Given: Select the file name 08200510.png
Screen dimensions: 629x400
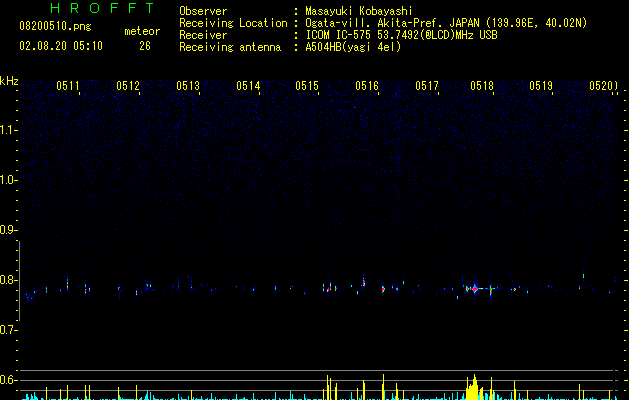Looking at the screenshot, I should tap(55, 27).
